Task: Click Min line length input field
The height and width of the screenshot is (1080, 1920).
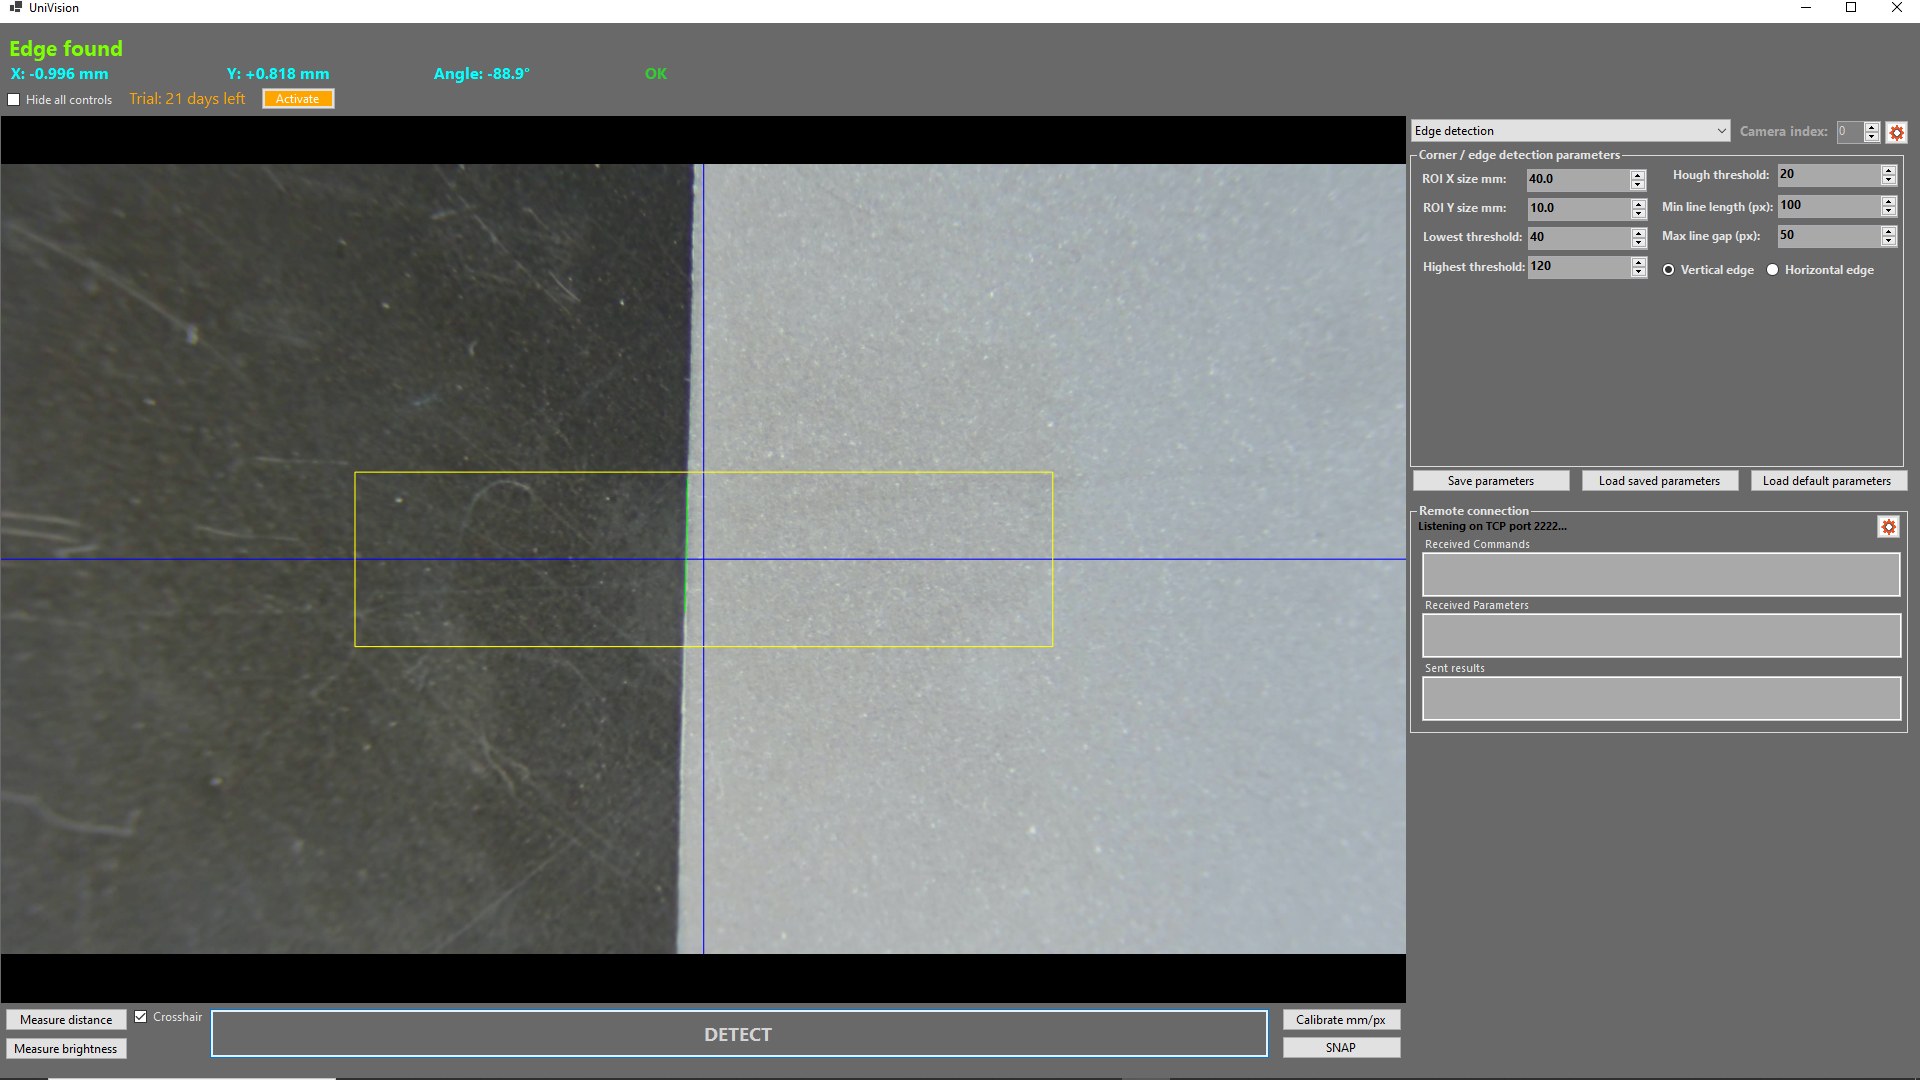Action: tap(1827, 206)
